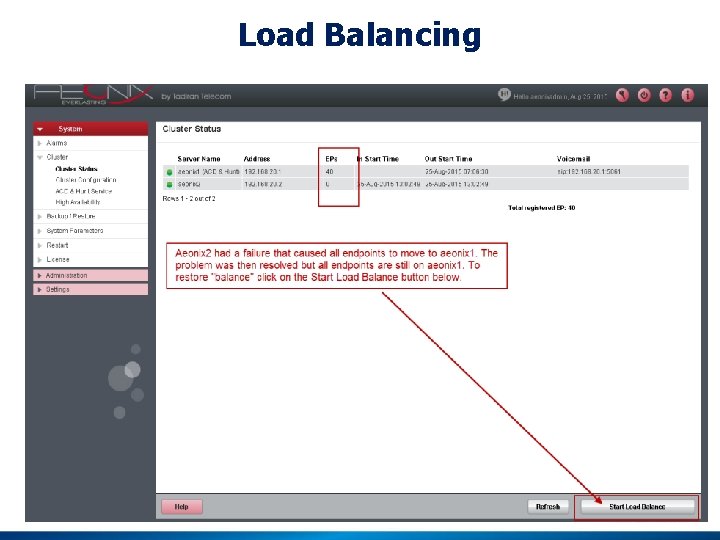The height and width of the screenshot is (540, 720).
Task: Click the EPs value 0 cell
Action: pos(327,184)
